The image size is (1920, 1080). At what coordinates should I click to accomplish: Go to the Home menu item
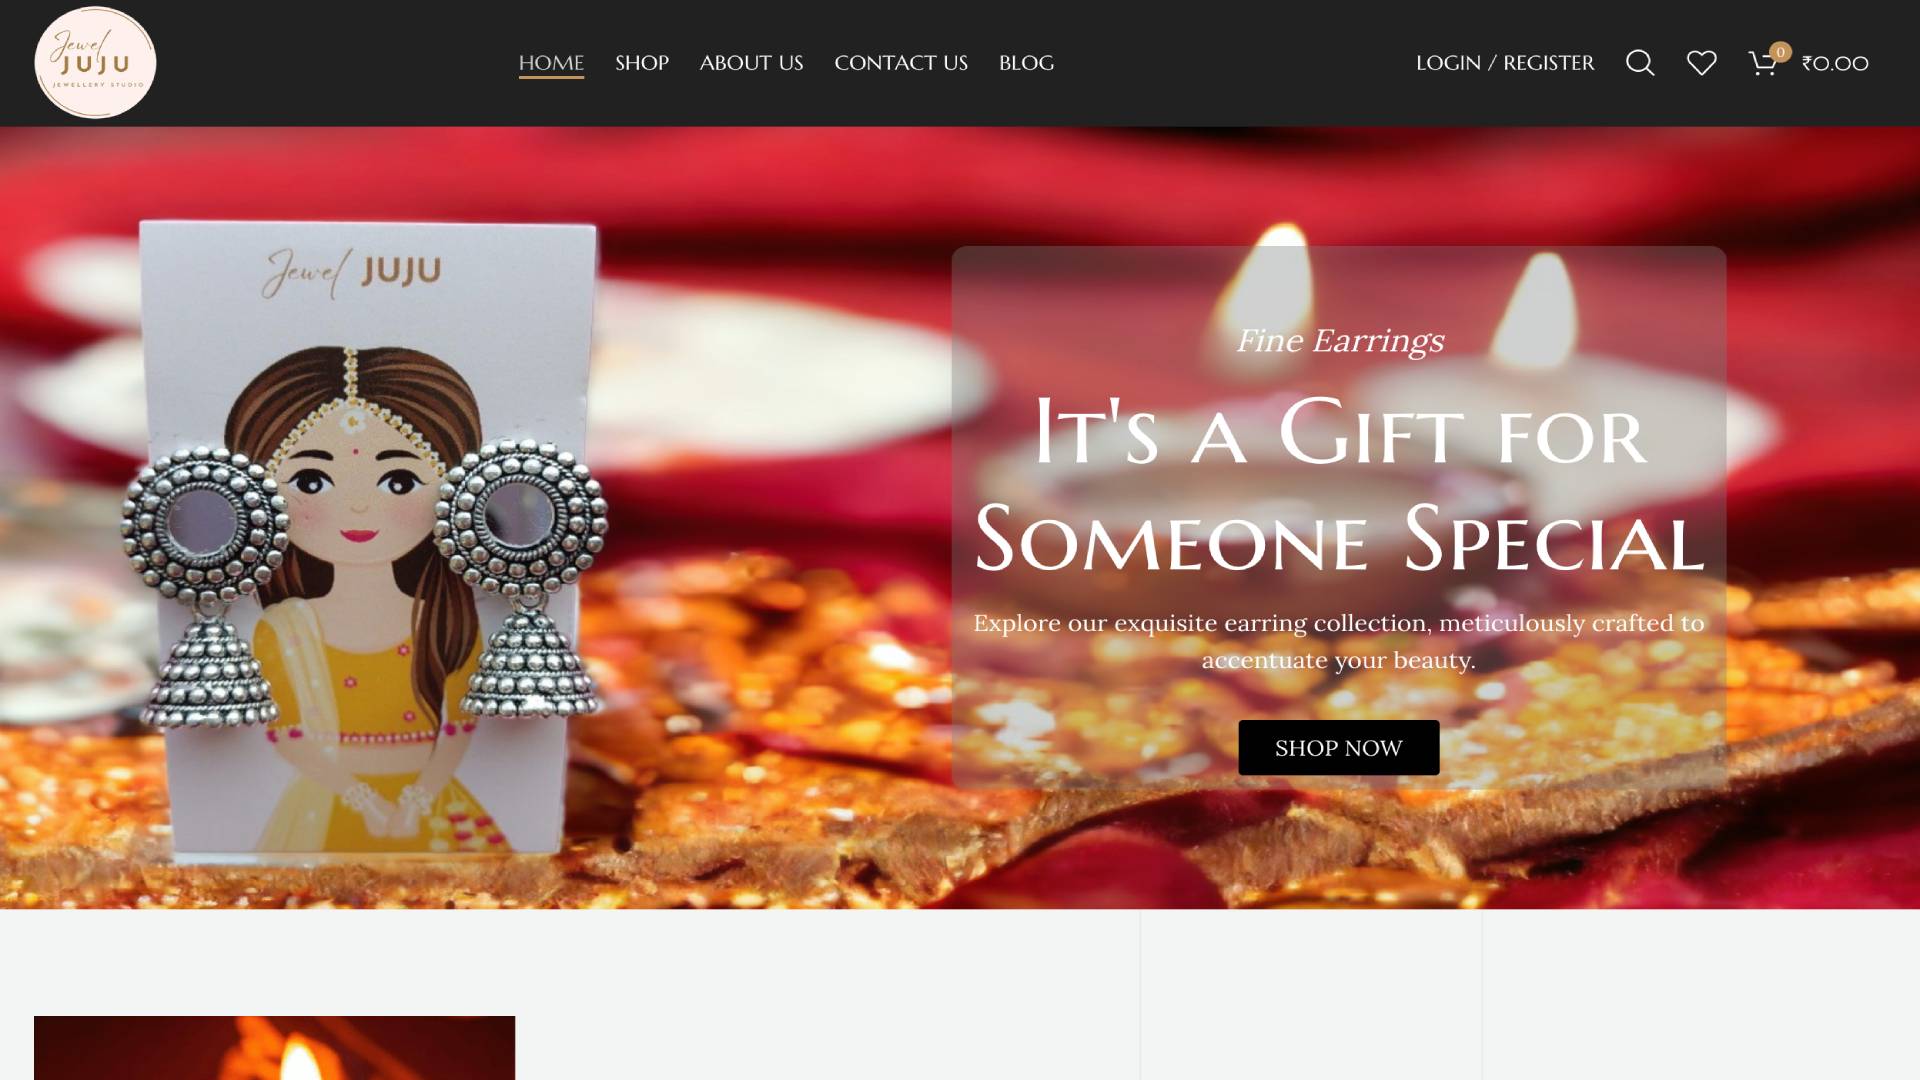pyautogui.click(x=551, y=63)
